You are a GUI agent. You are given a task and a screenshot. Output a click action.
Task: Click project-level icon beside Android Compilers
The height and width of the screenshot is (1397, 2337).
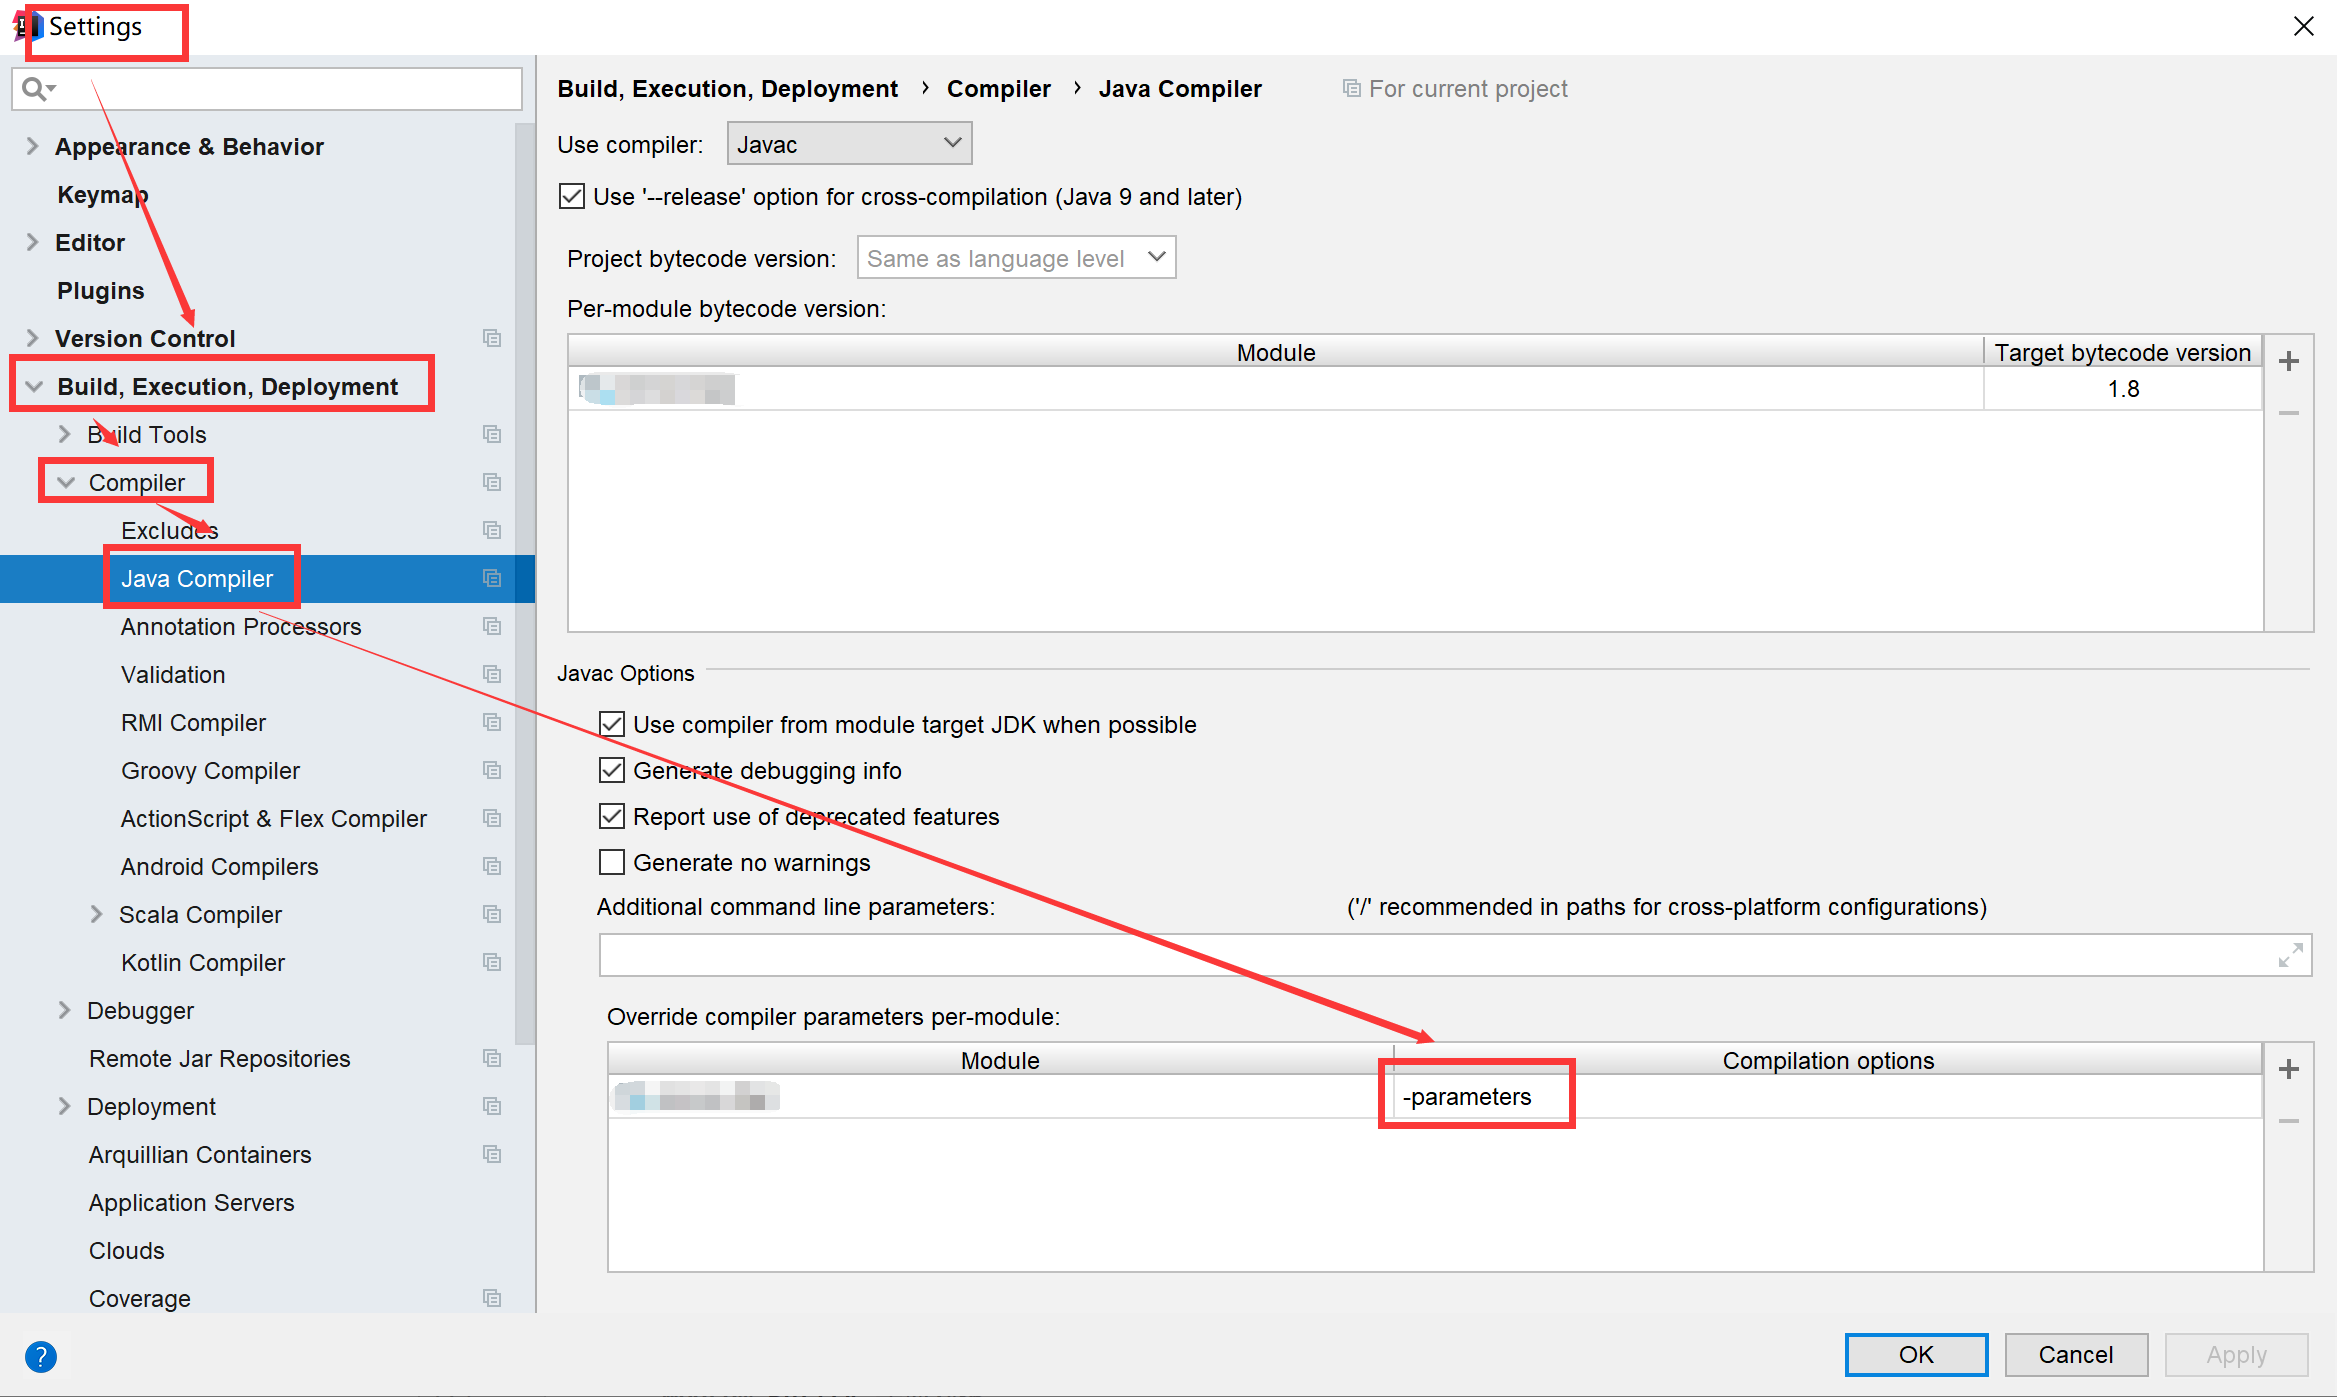pyautogui.click(x=491, y=866)
